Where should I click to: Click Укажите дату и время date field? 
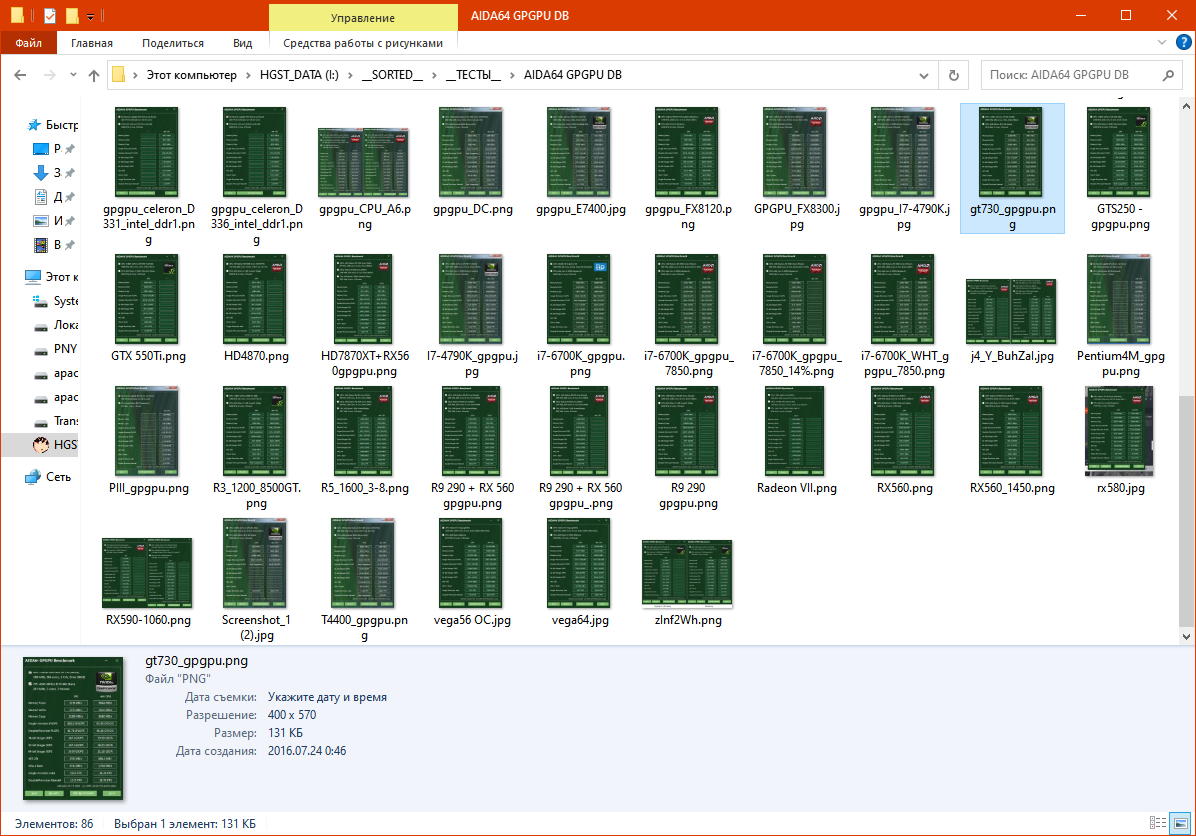[x=327, y=697]
